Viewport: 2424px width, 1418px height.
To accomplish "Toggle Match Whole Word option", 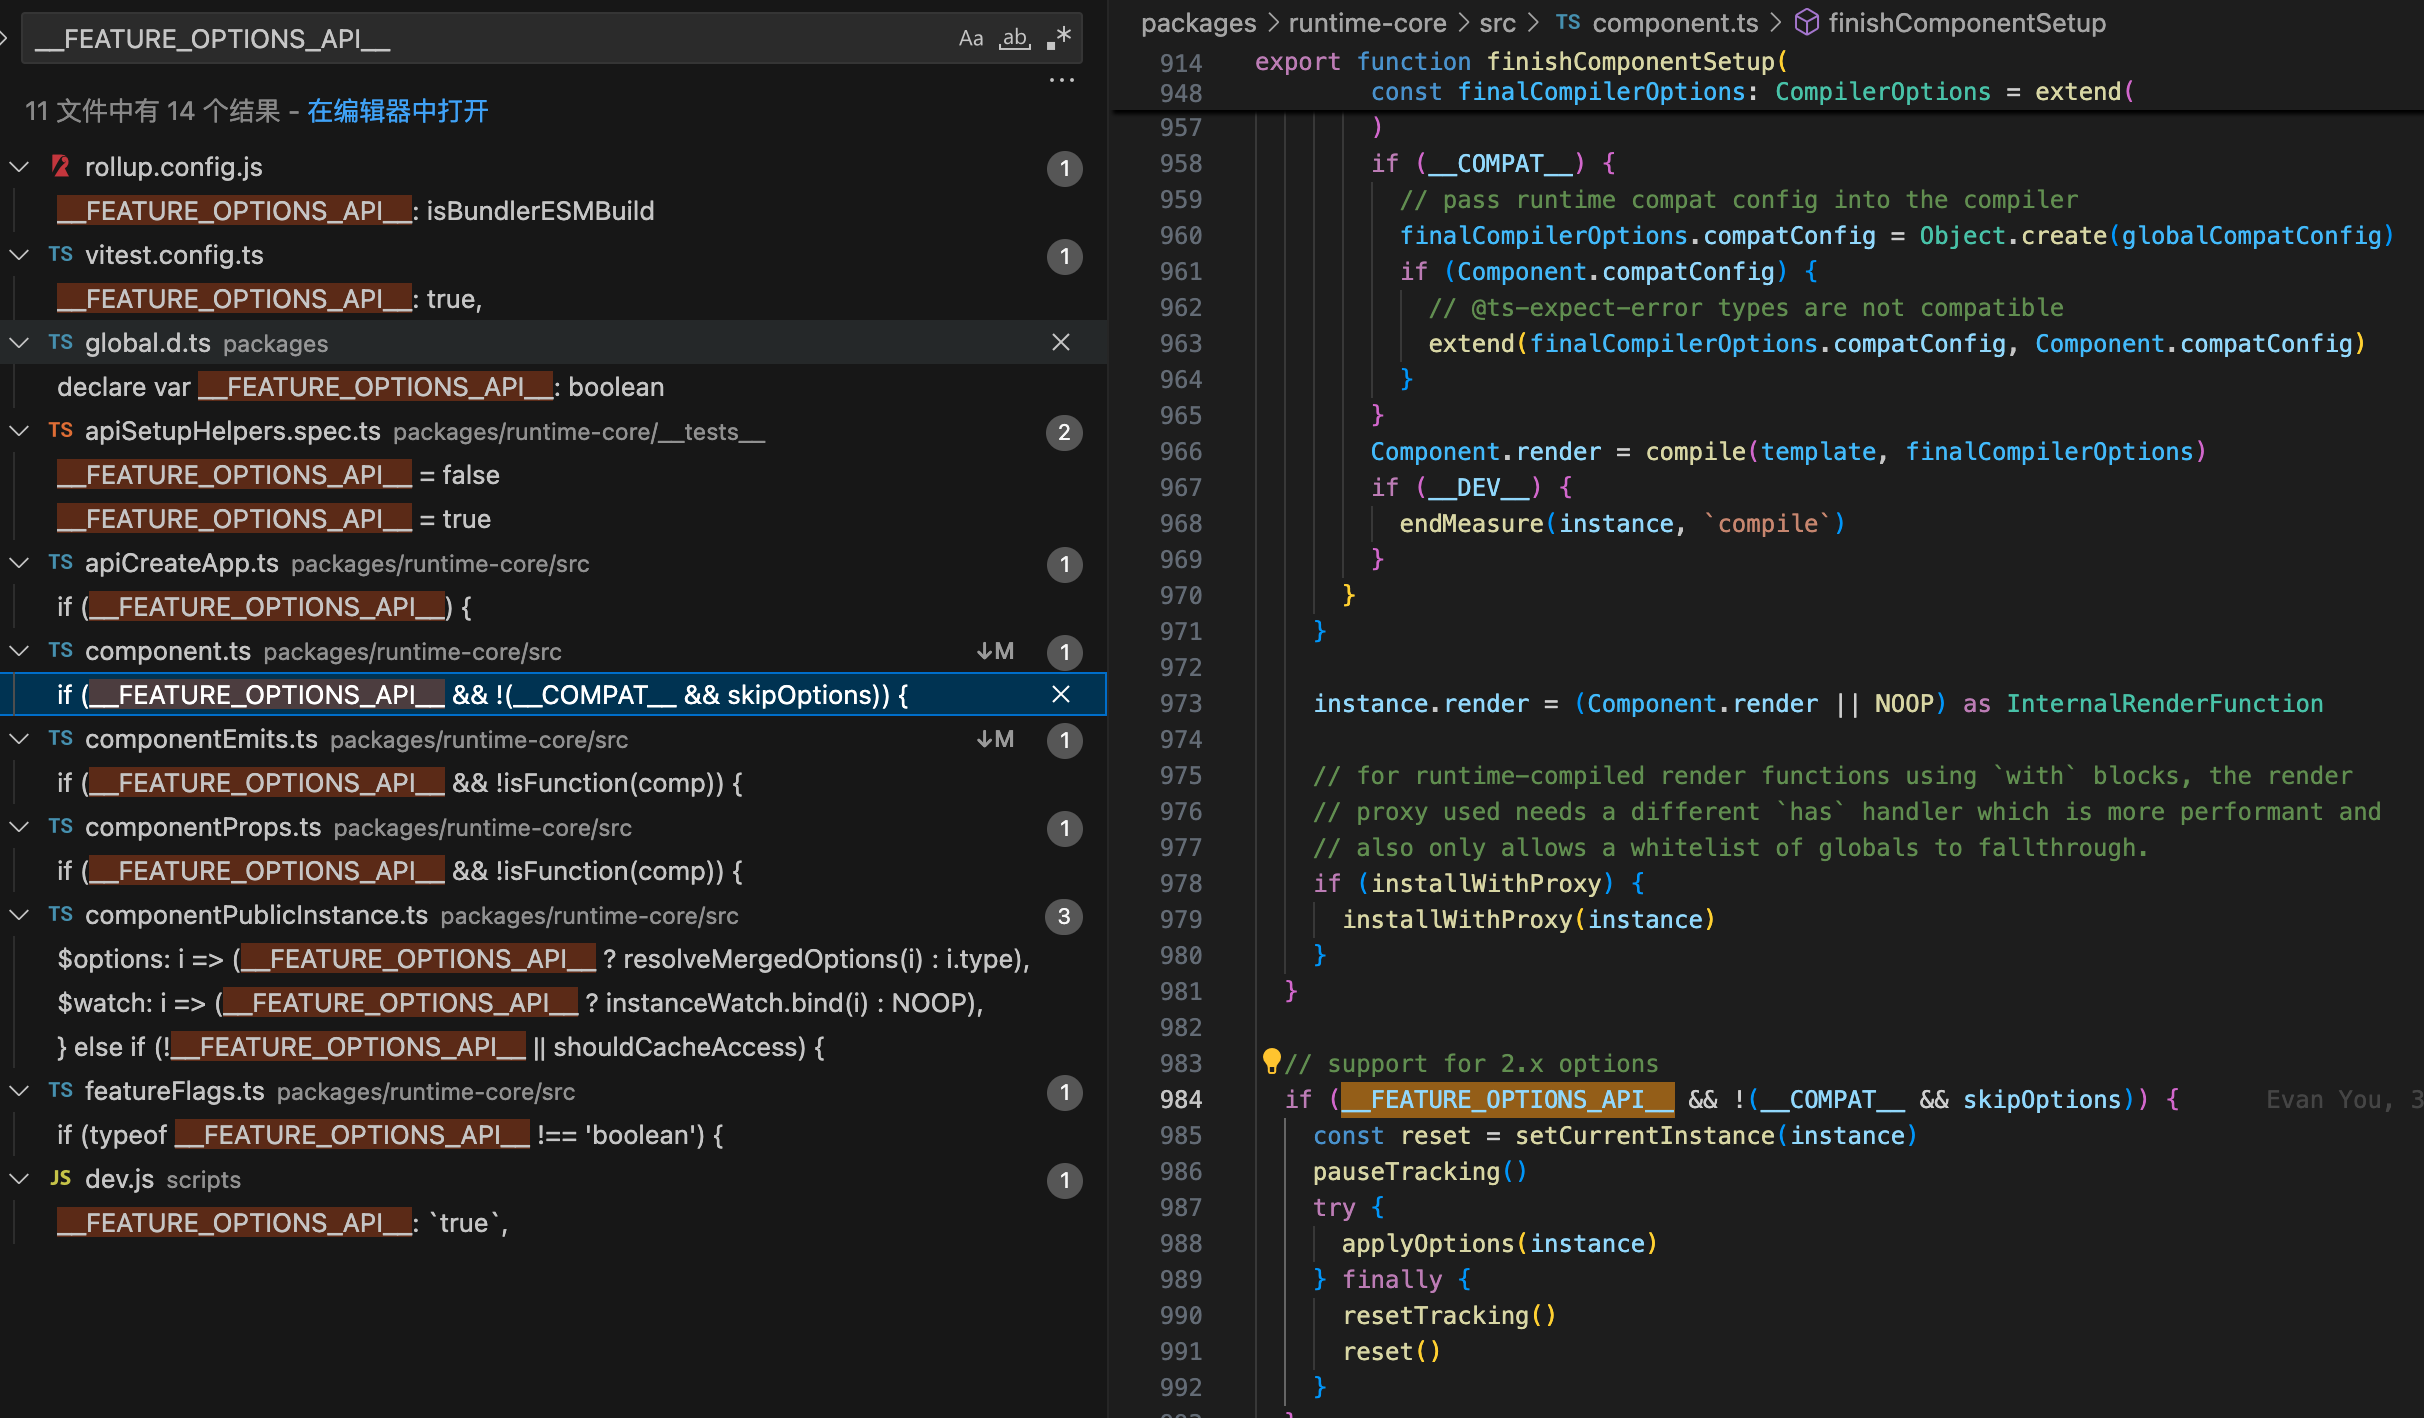I will tap(1015, 39).
